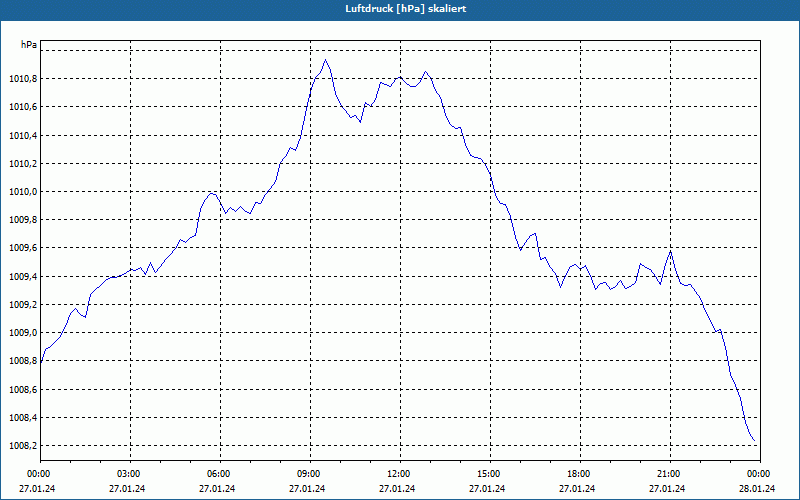This screenshot has height=500, width=800.
Task: Select the 1009,2 y-axis label
Action: click(22, 305)
